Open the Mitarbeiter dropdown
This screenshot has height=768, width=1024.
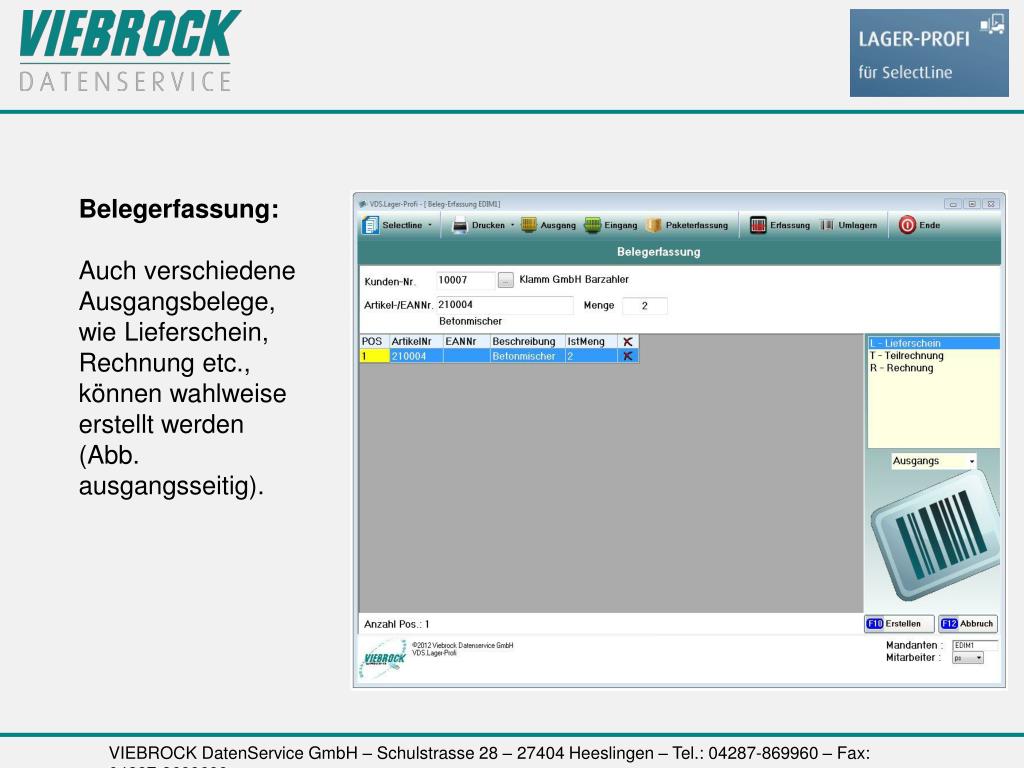point(968,658)
